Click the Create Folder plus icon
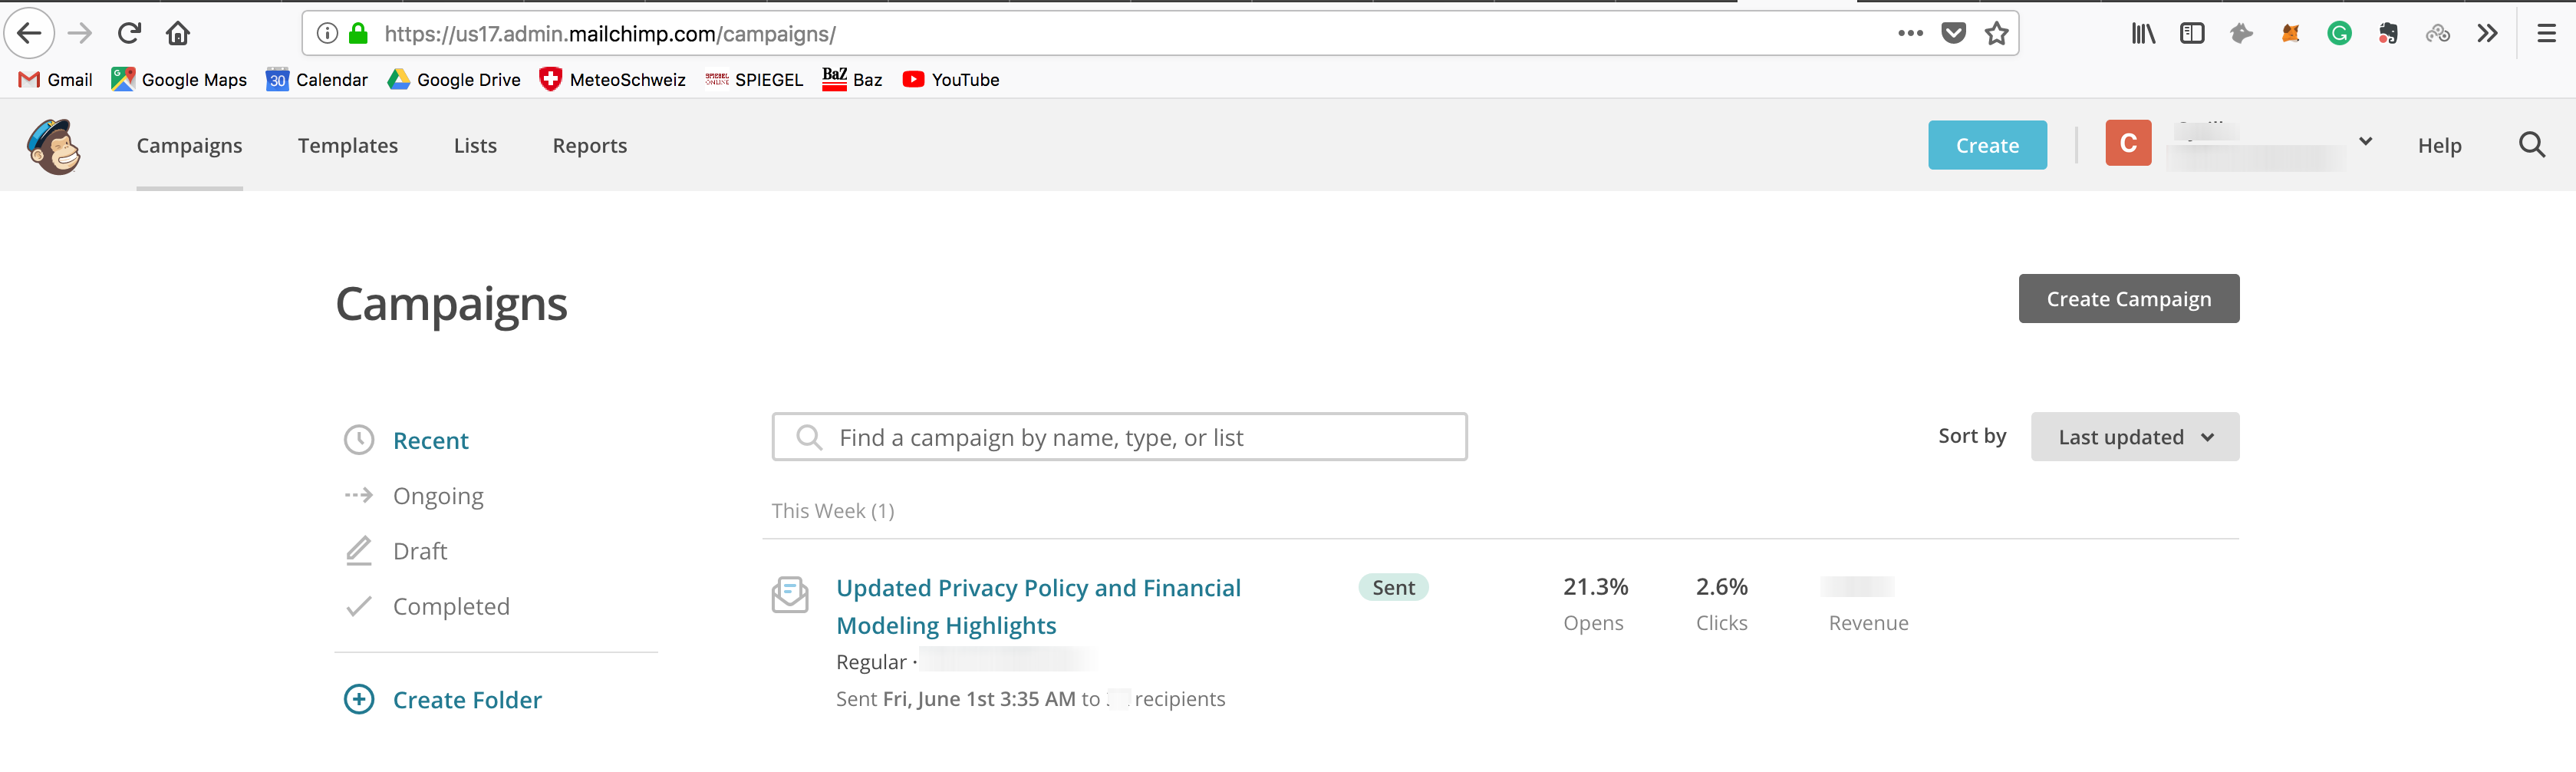This screenshot has width=2576, height=772. (x=359, y=699)
